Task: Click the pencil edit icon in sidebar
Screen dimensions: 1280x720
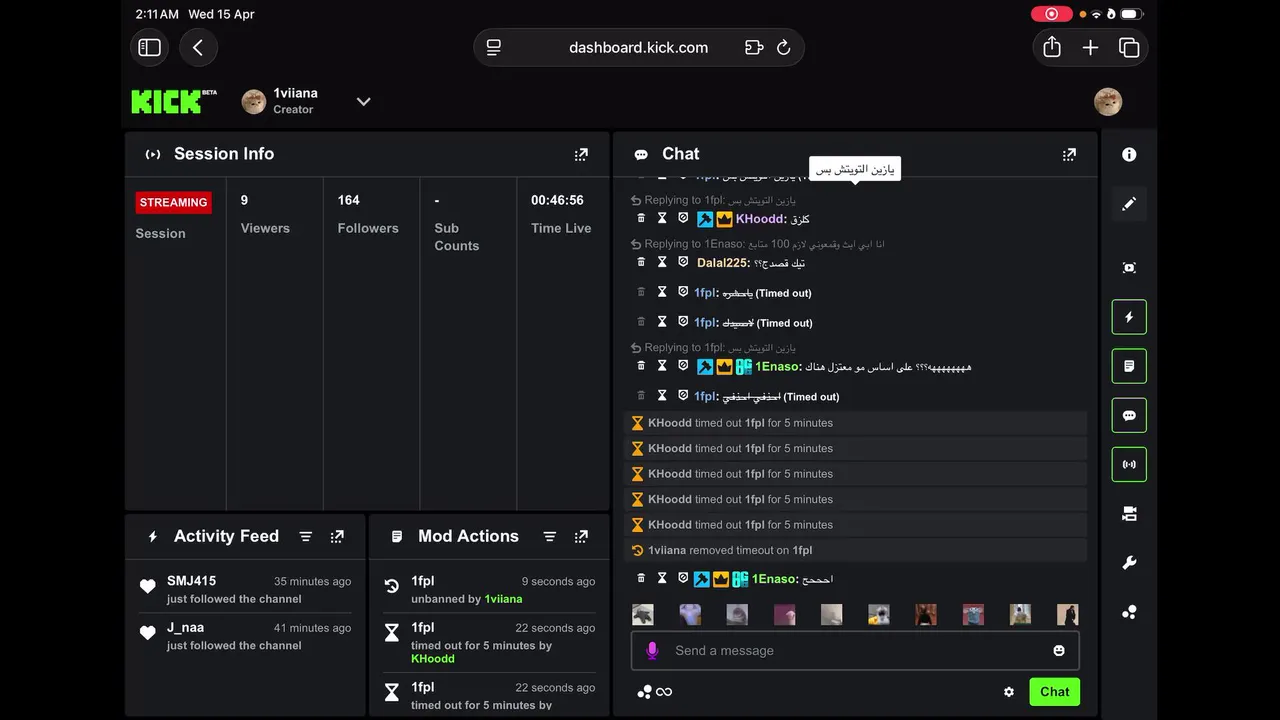Action: (x=1129, y=204)
